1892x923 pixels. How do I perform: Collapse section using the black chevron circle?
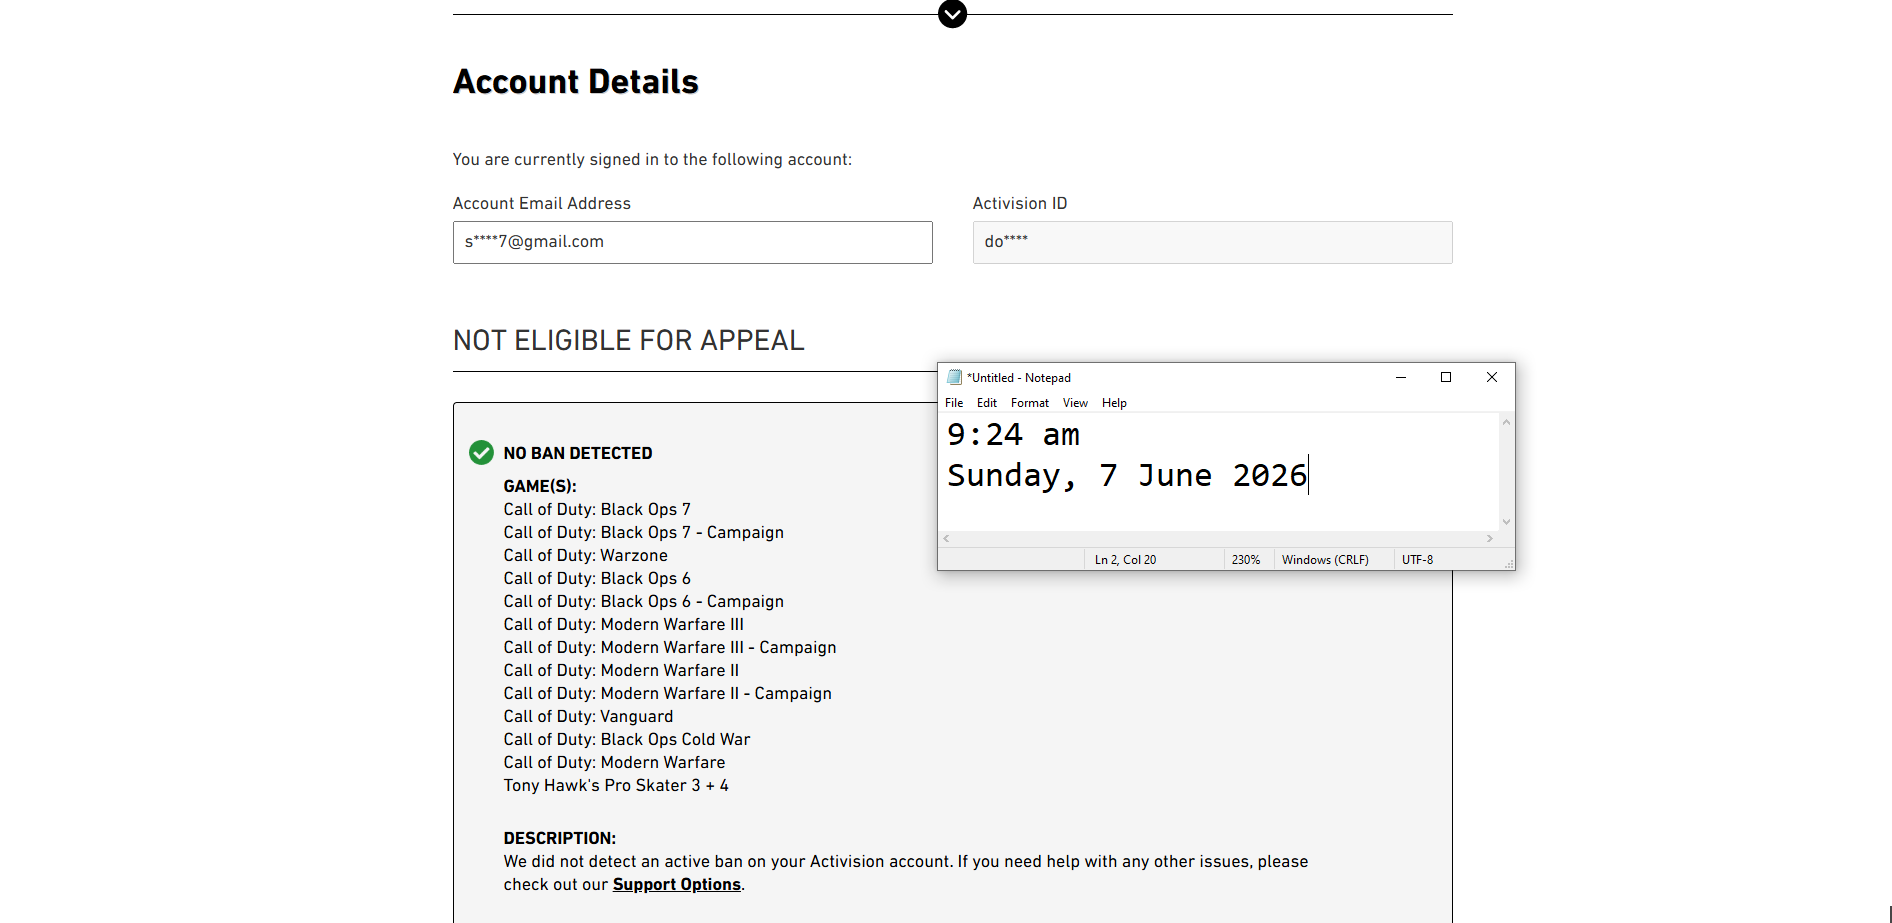coord(952,14)
